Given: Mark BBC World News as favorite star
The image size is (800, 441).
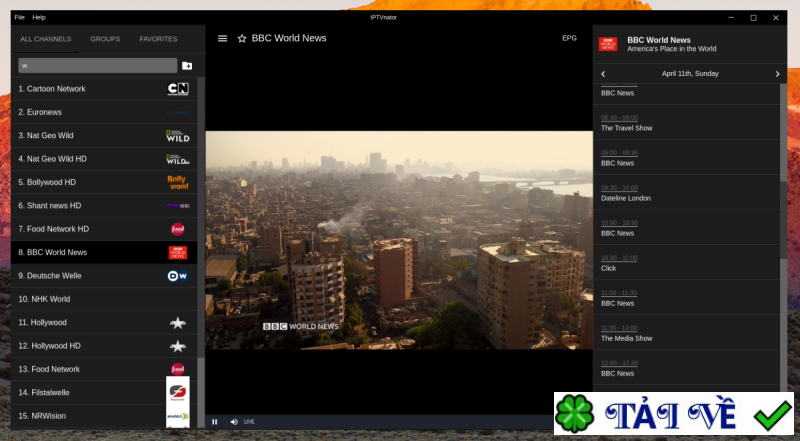Looking at the screenshot, I should (x=242, y=38).
